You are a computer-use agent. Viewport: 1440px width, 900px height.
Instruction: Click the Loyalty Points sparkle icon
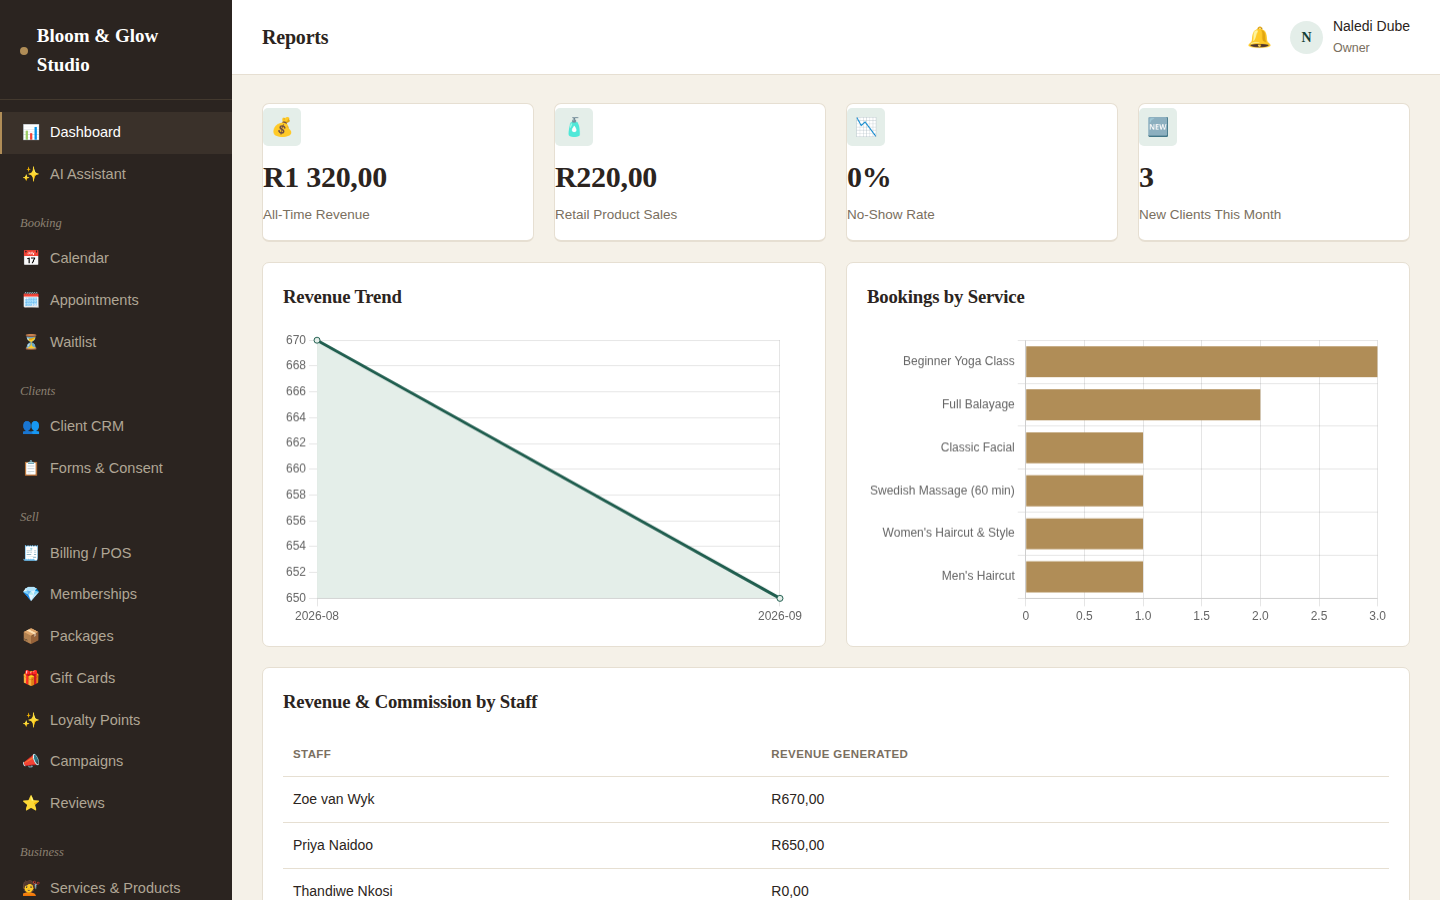31,720
